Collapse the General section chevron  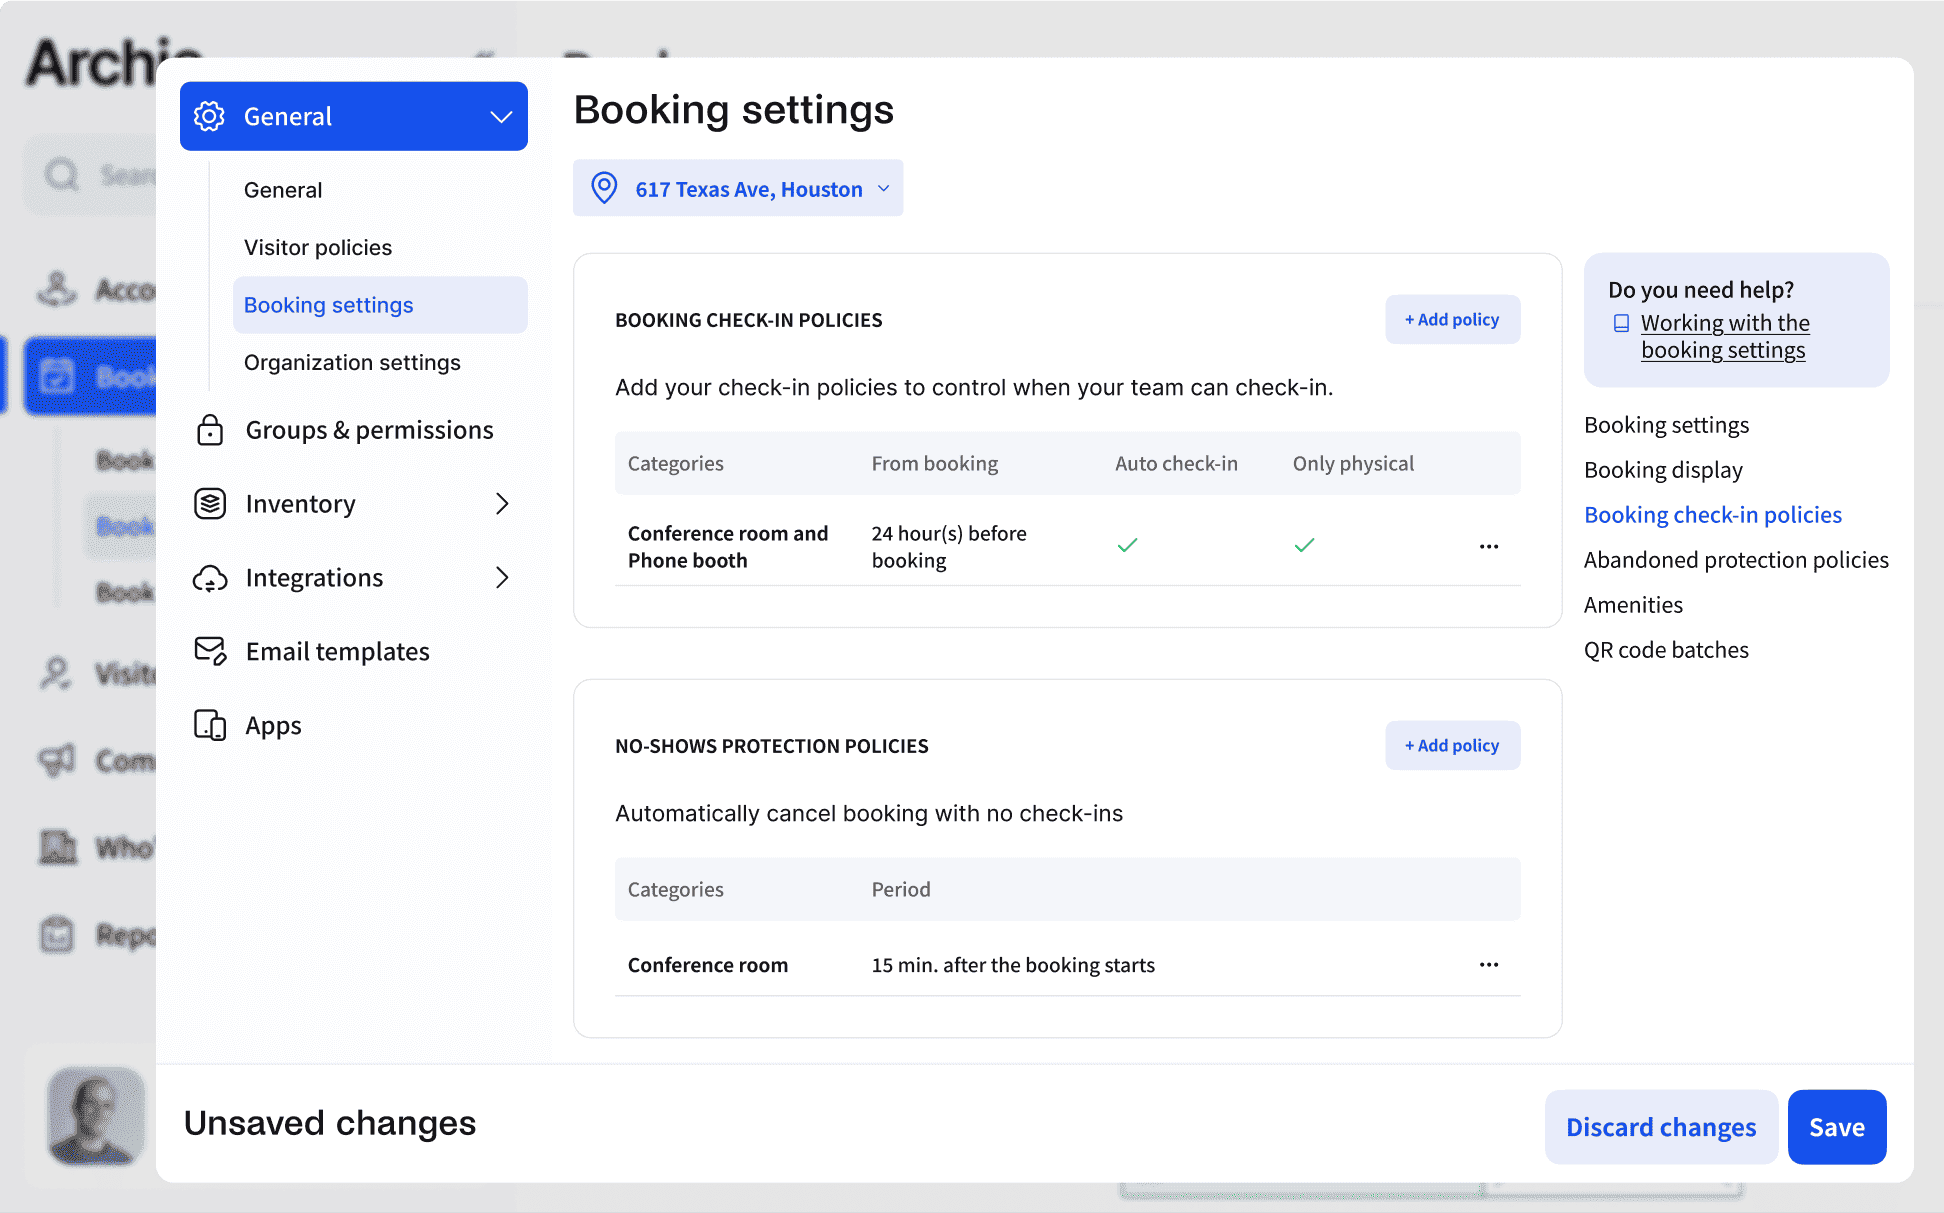click(501, 116)
